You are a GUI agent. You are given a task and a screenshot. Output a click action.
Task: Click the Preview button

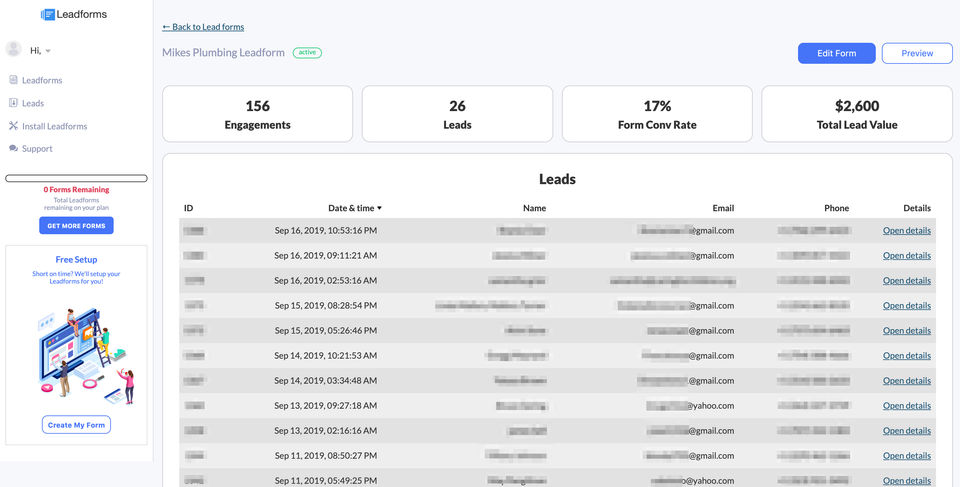916,53
